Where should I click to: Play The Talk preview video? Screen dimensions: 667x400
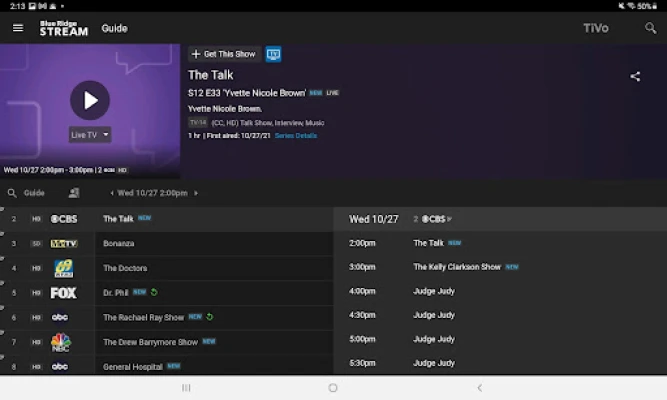[x=90, y=100]
